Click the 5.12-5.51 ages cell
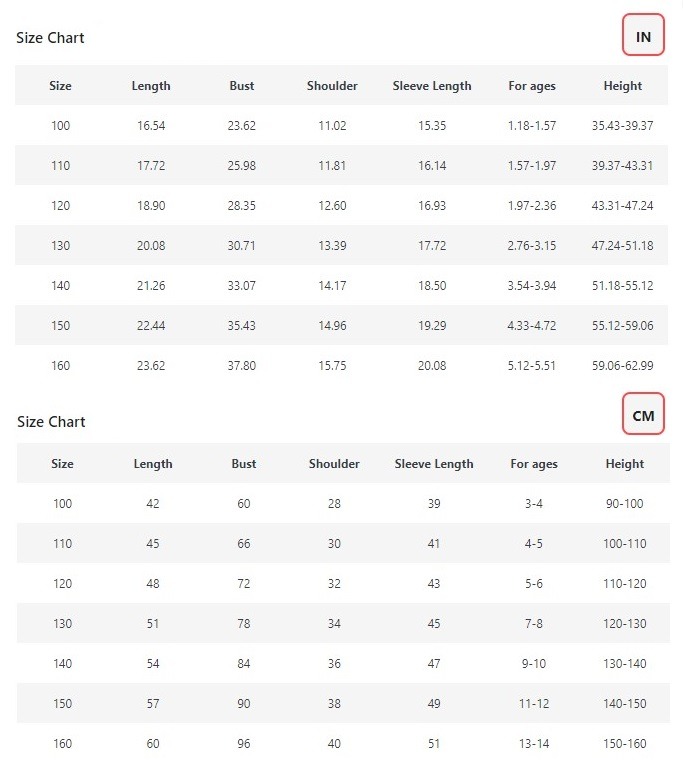Screen dimensions: 683x782 click(x=532, y=366)
